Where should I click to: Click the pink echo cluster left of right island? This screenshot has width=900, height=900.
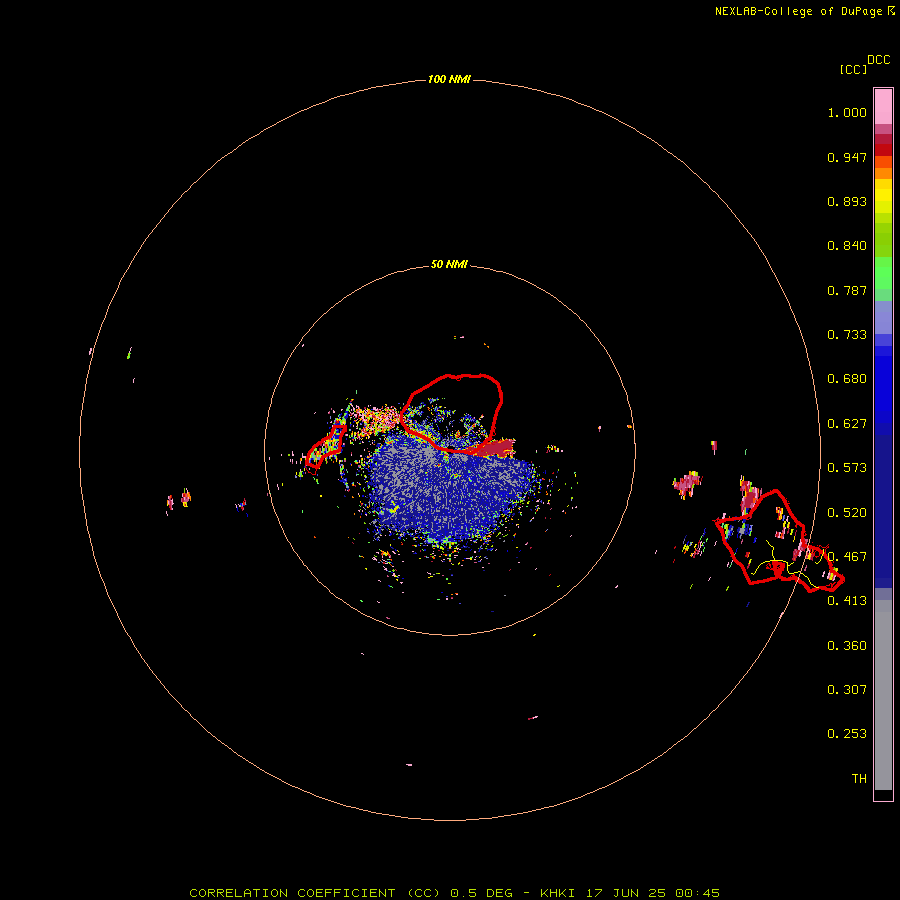(x=687, y=484)
